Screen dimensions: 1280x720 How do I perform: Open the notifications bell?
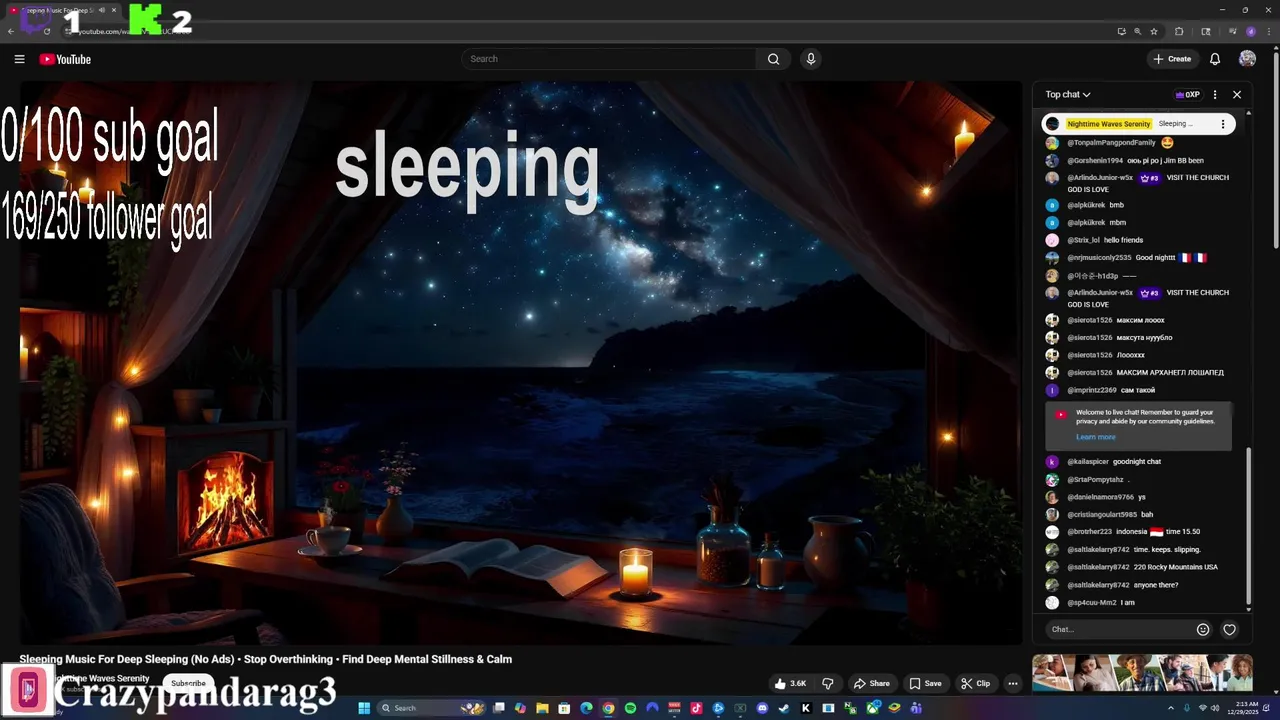[1215, 59]
